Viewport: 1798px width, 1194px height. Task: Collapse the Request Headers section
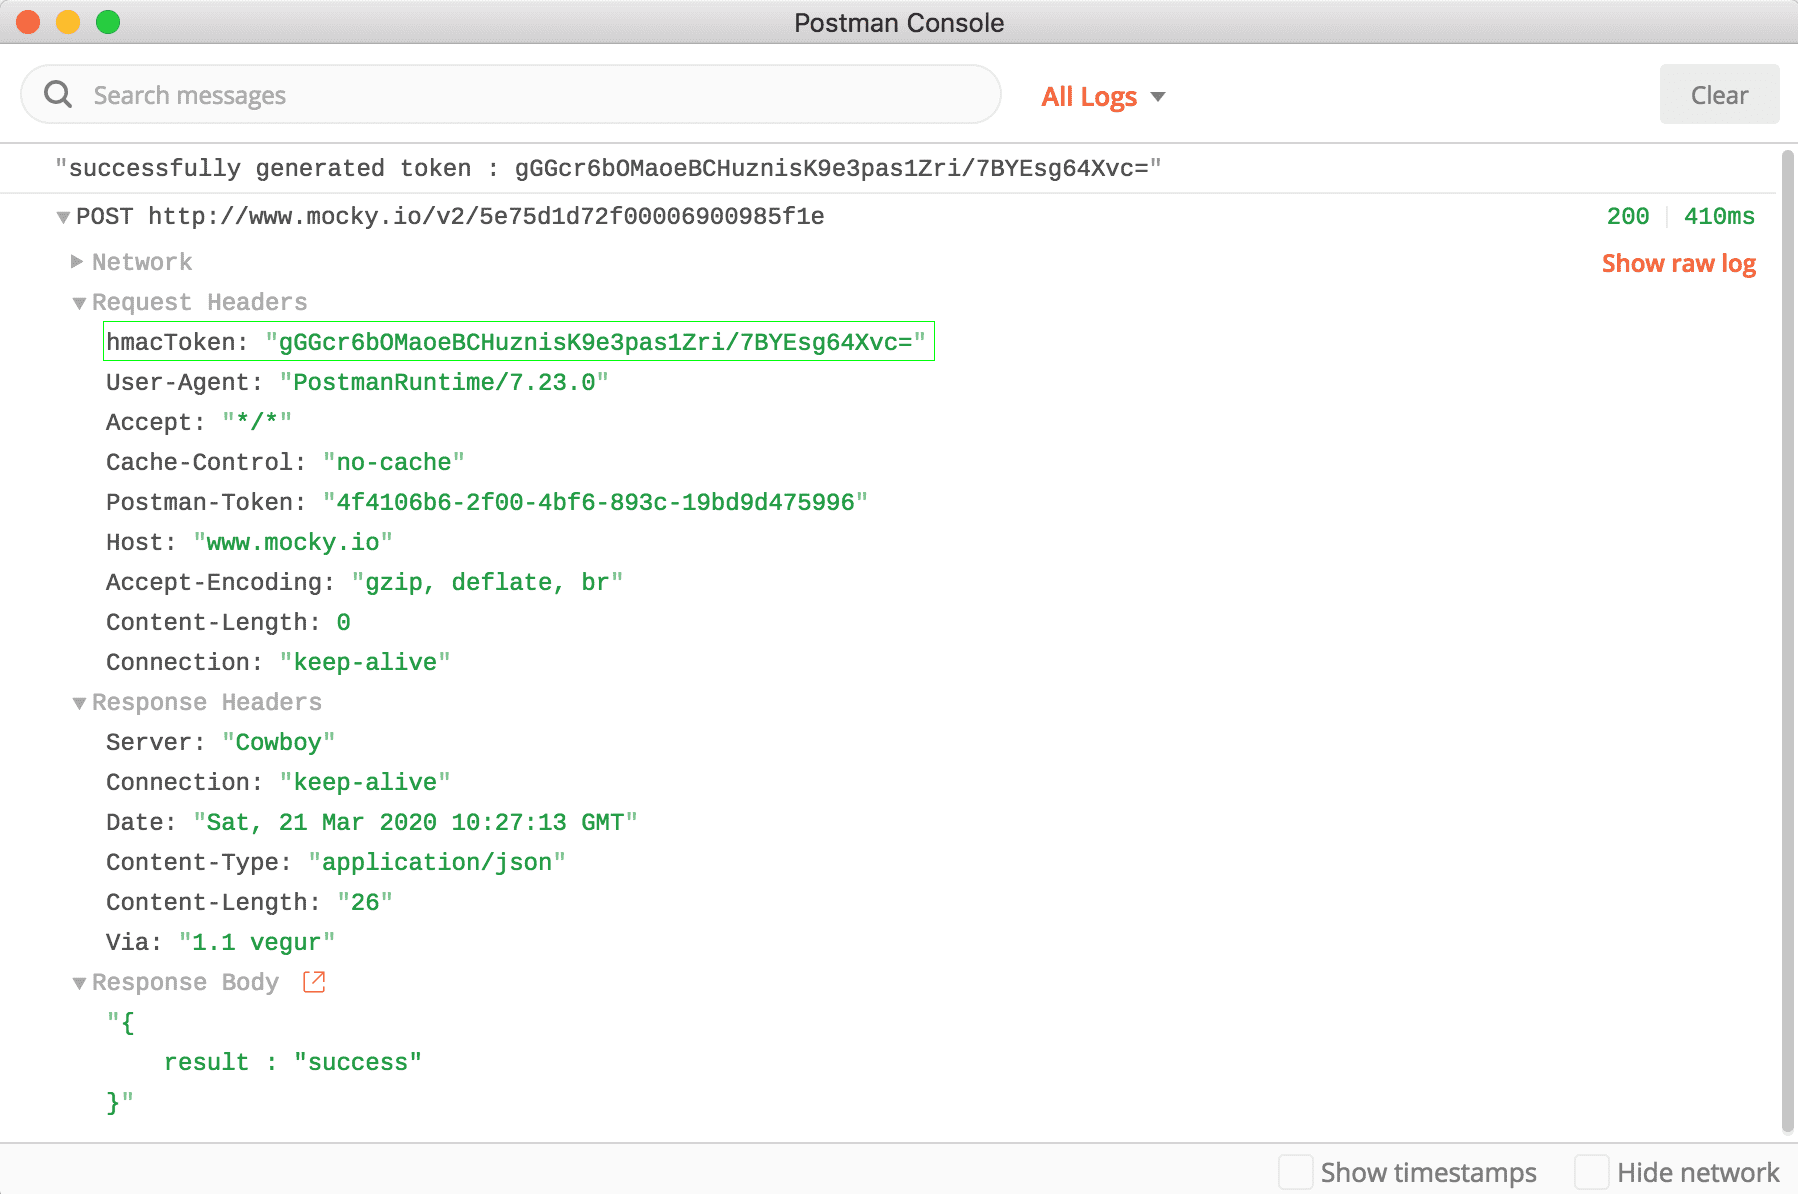point(79,302)
